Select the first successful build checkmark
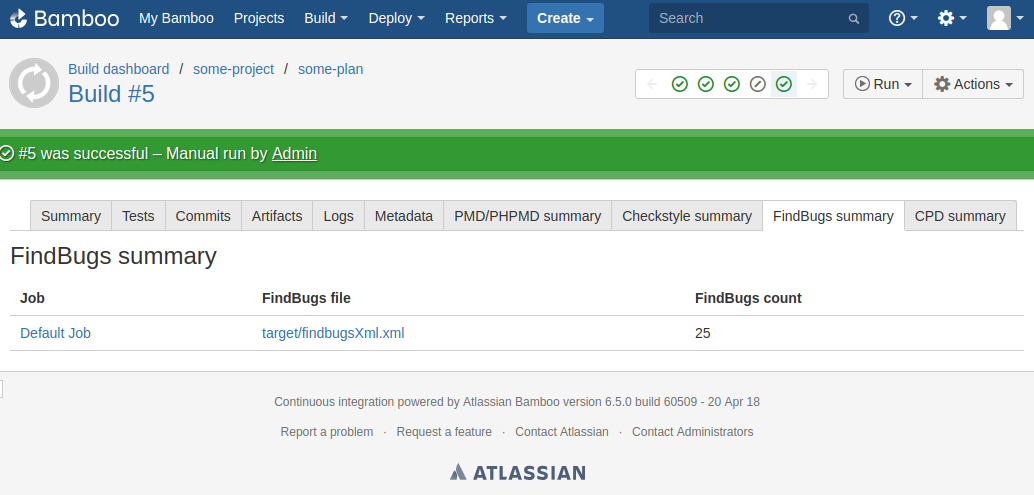 679,84
